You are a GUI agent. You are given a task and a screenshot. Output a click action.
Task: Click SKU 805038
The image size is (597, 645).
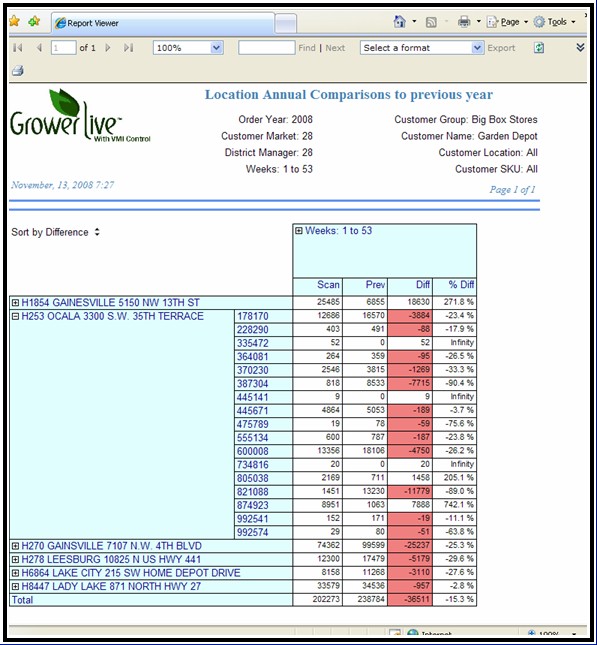[253, 478]
